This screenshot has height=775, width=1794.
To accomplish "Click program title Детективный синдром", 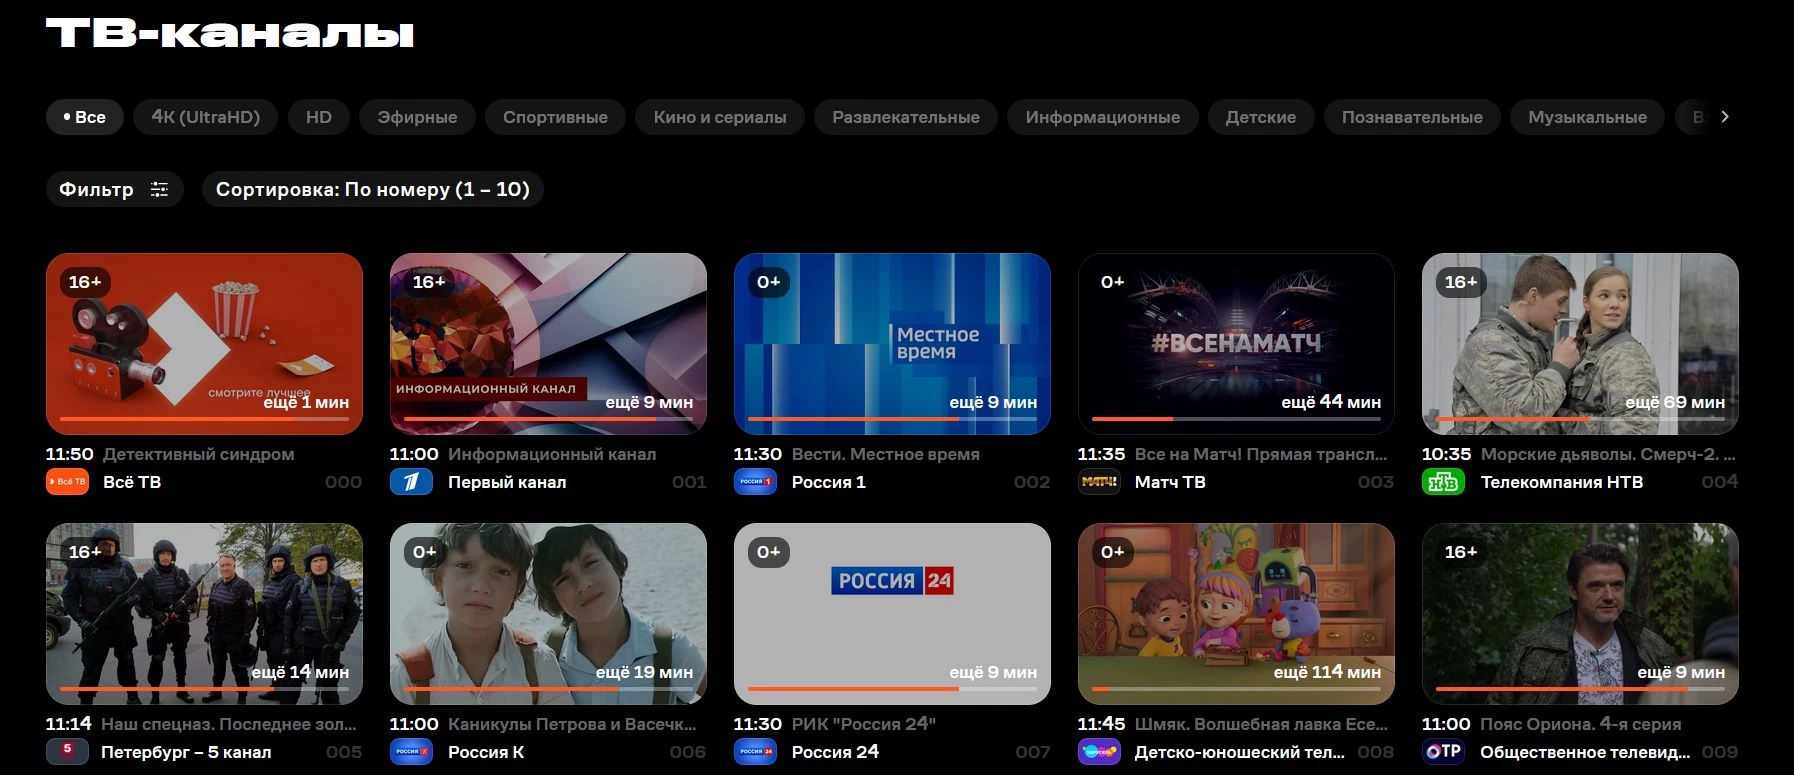I will 199,454.
